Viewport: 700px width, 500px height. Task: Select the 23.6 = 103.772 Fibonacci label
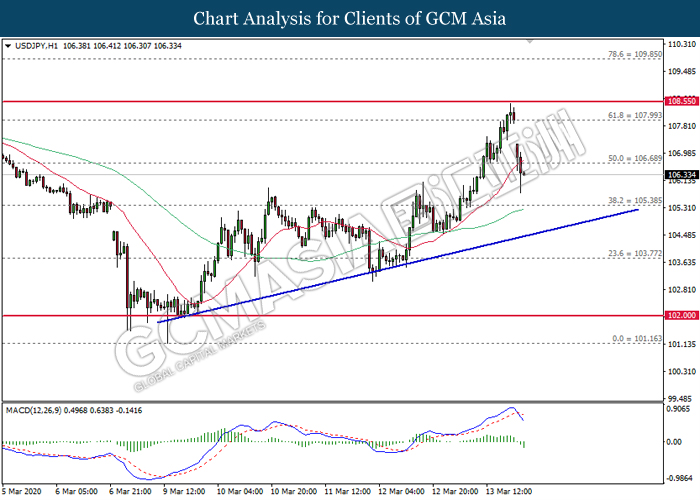click(635, 254)
